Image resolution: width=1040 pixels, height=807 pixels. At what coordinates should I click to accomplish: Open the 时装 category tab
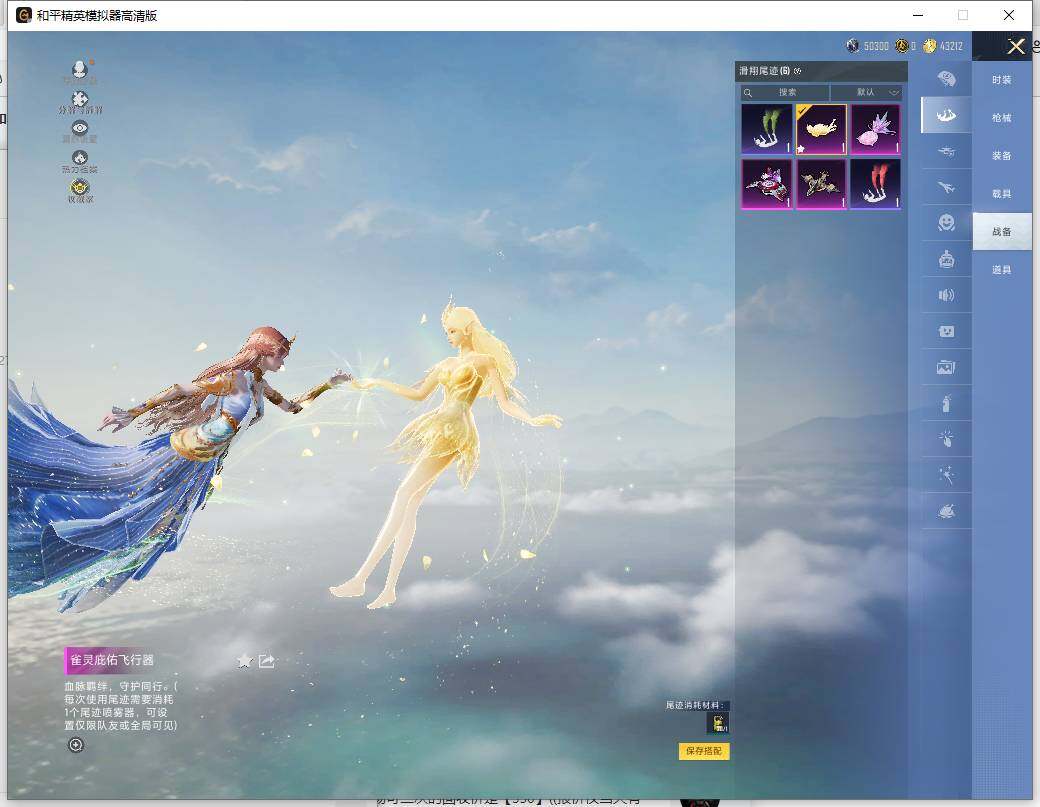[x=1002, y=80]
